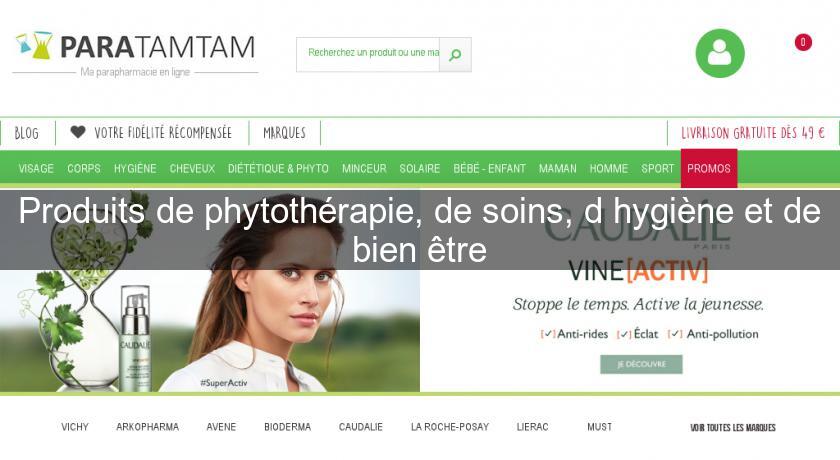Viewport: 840px width, 460px height.
Task: Click the heart icon beside fidélité
Action: (x=78, y=132)
